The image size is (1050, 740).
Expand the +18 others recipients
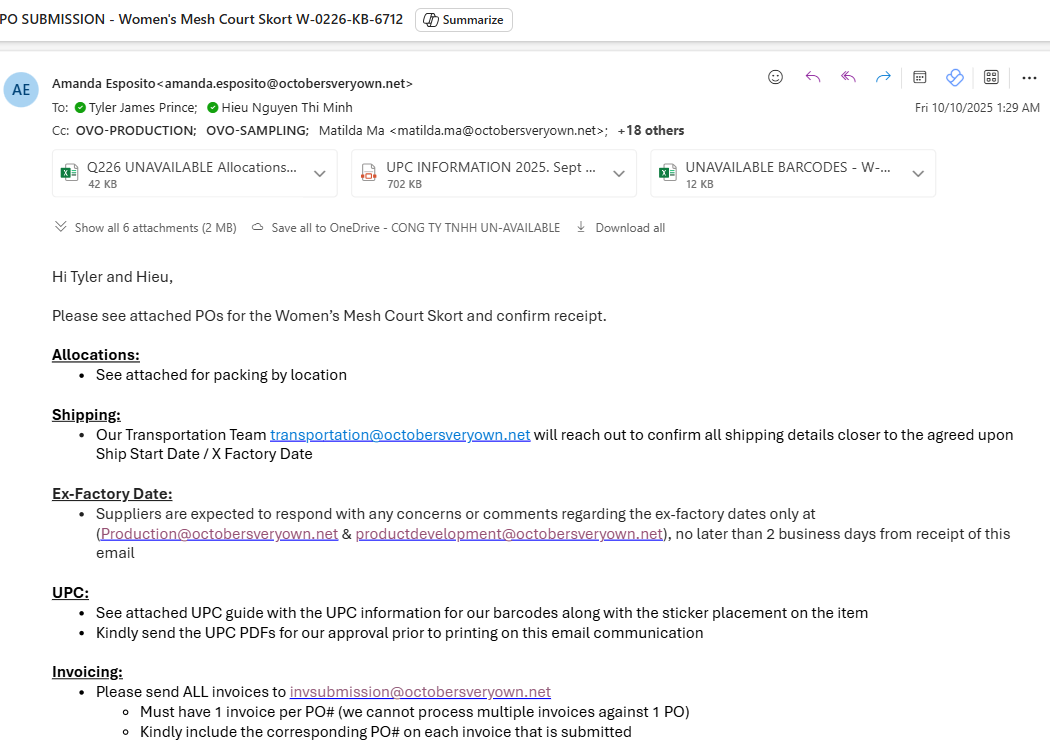(x=651, y=130)
